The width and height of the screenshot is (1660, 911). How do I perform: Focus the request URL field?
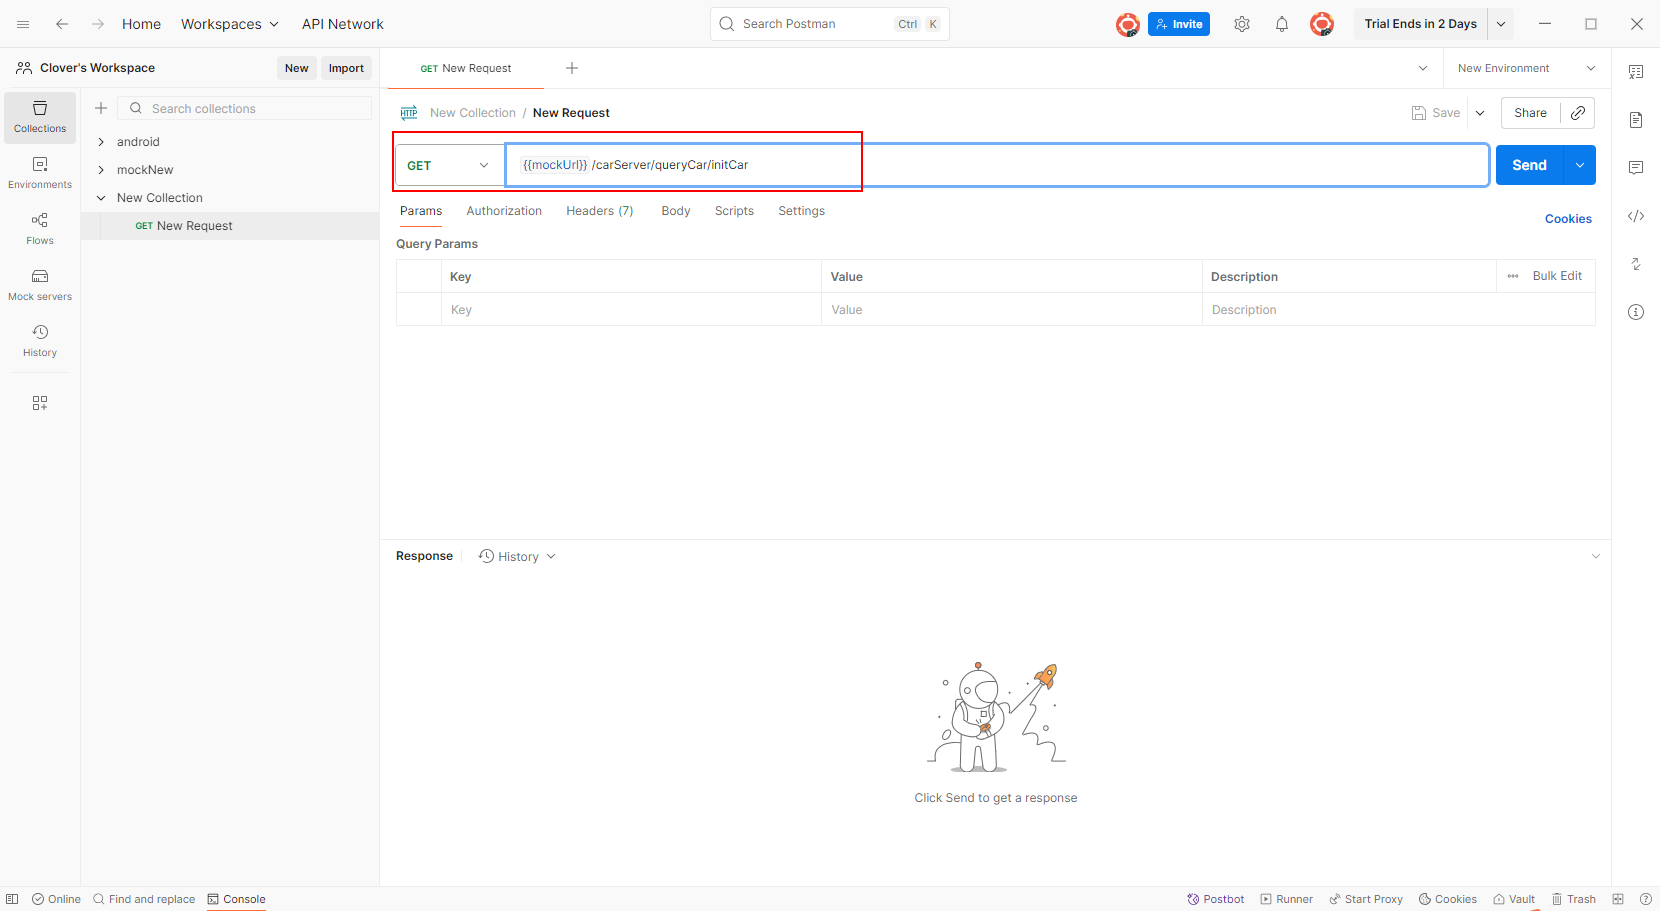pyautogui.click(x=997, y=165)
